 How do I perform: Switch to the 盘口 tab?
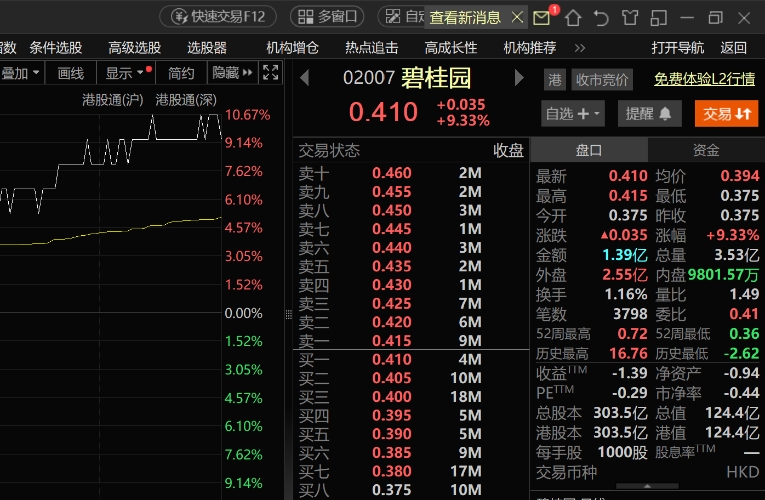coord(589,150)
